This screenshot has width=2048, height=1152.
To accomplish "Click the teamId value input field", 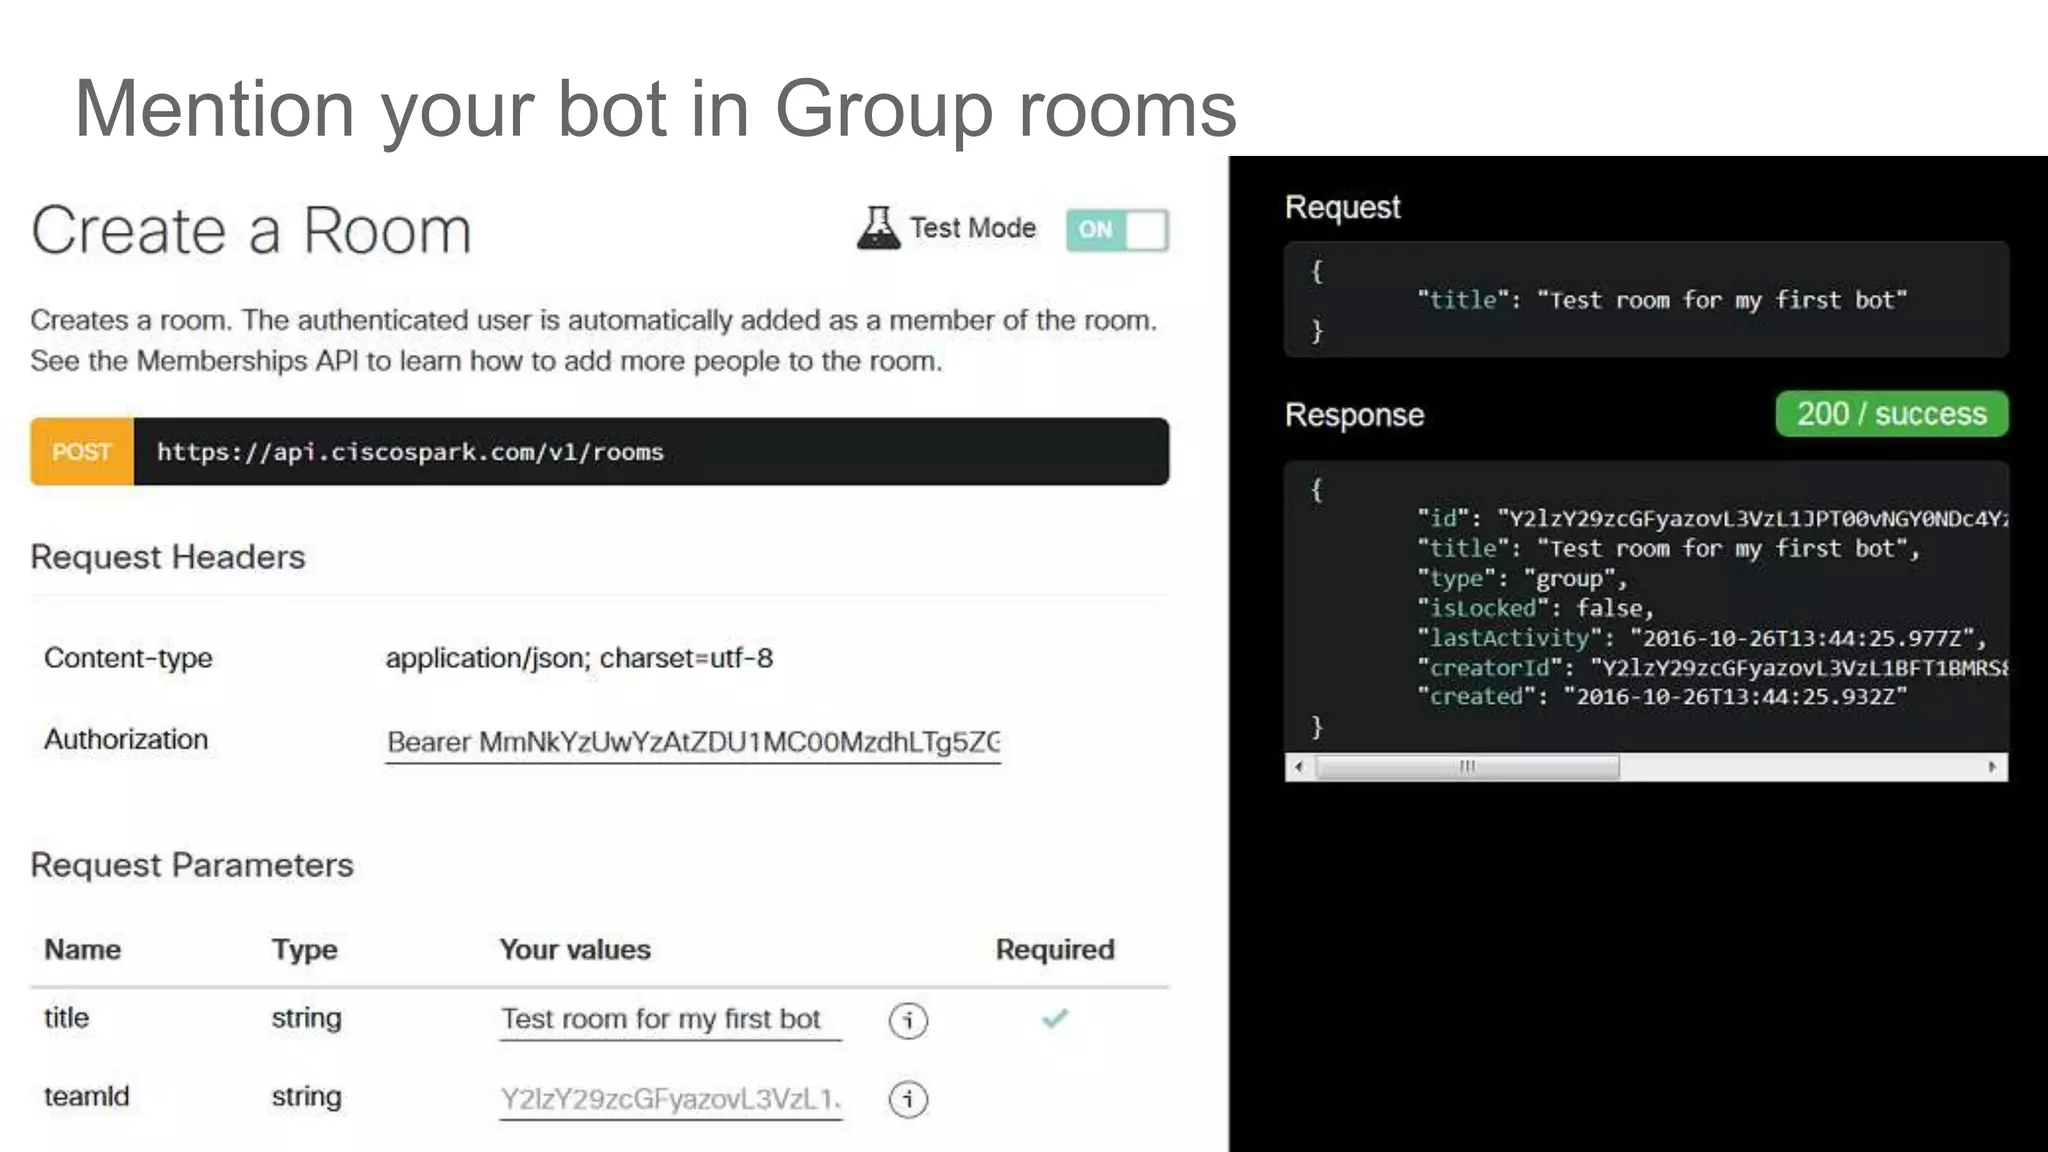I will [669, 1099].
